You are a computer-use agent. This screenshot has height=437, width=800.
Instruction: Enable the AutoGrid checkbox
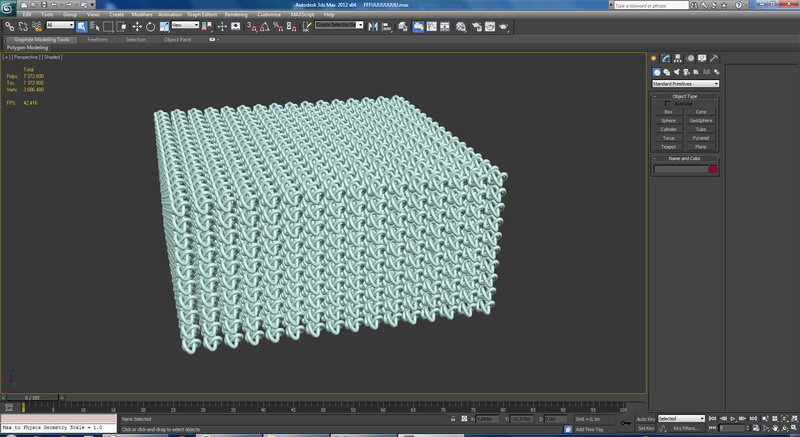coord(668,104)
